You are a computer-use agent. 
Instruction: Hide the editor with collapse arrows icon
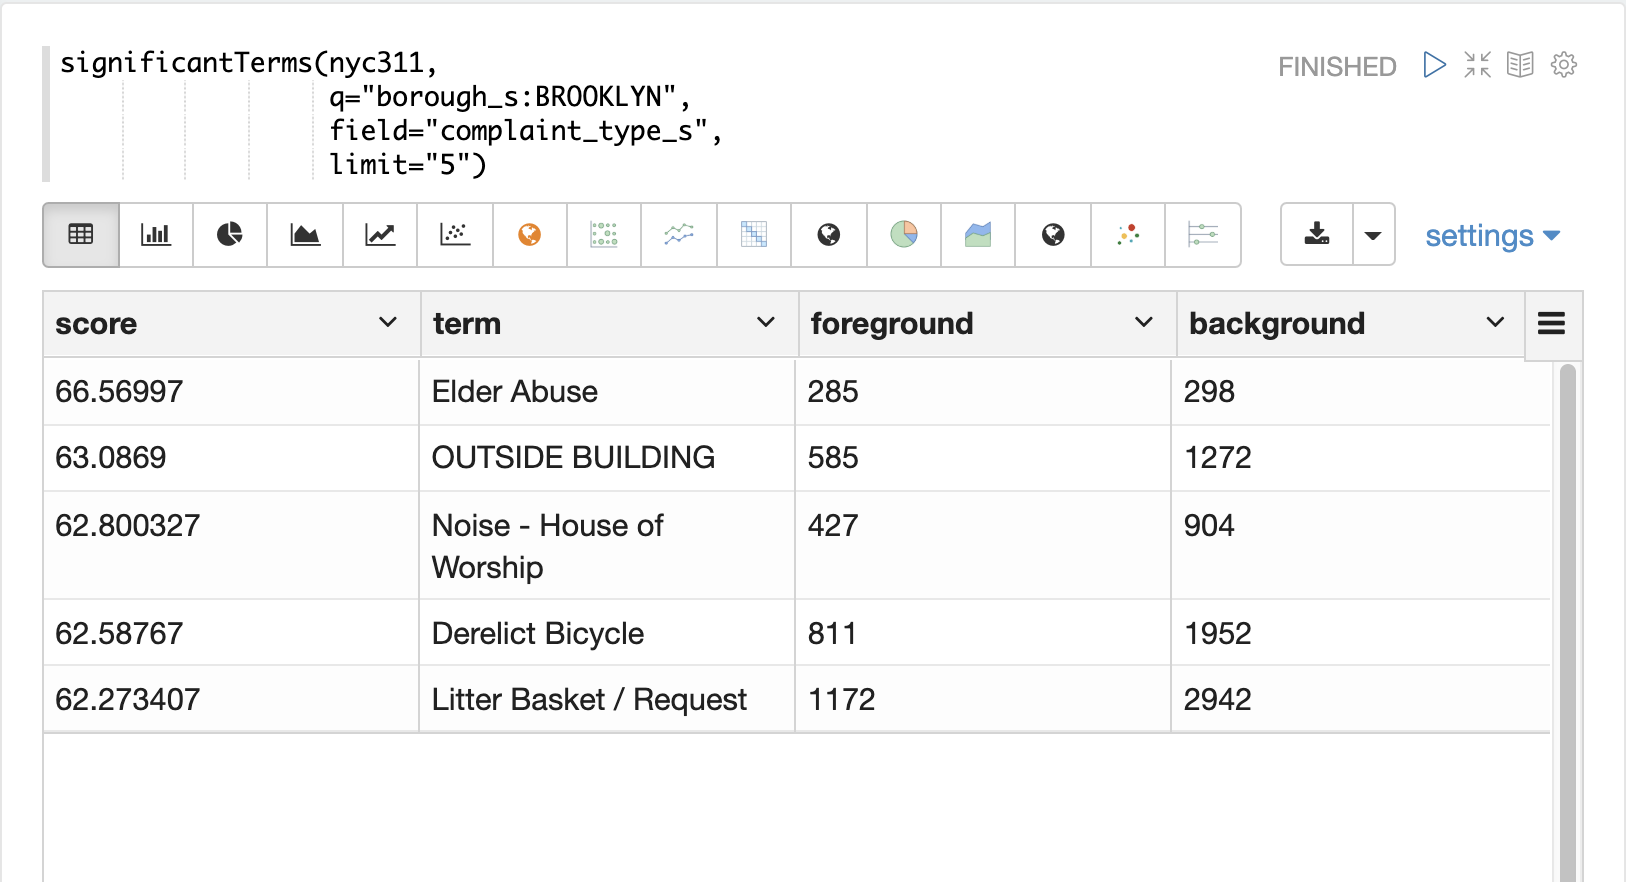[1477, 65]
